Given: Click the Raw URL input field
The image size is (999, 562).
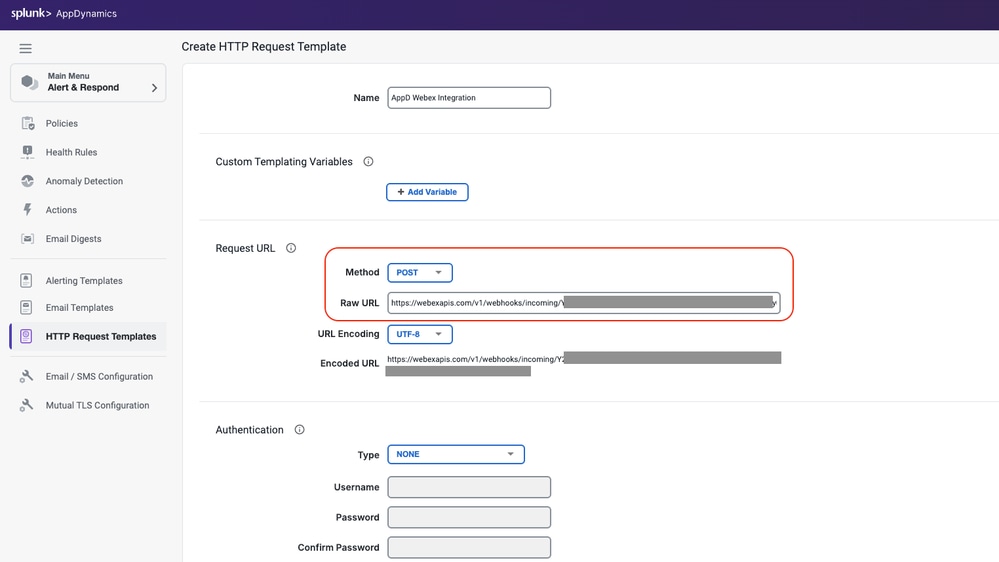Looking at the screenshot, I should pos(584,303).
